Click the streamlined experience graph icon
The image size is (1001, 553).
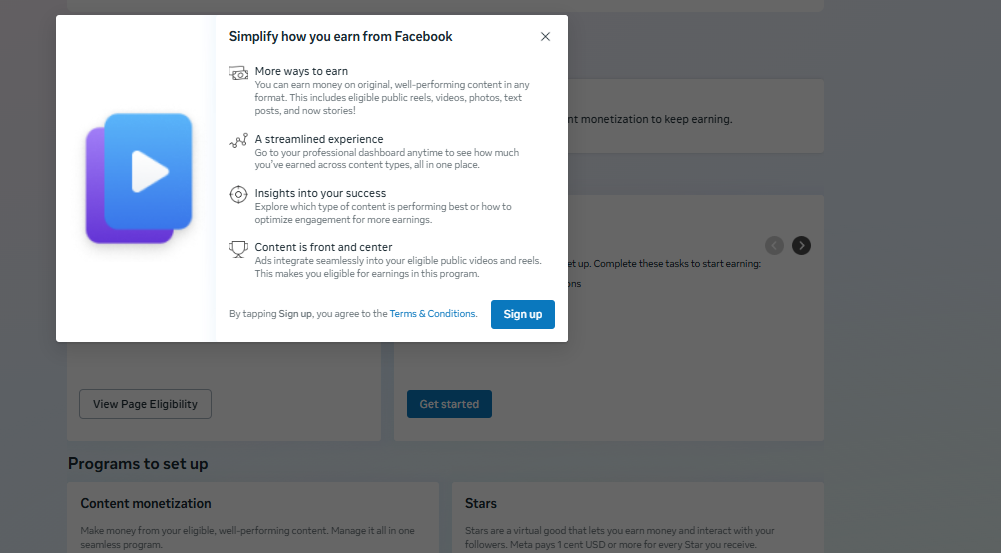(x=238, y=141)
